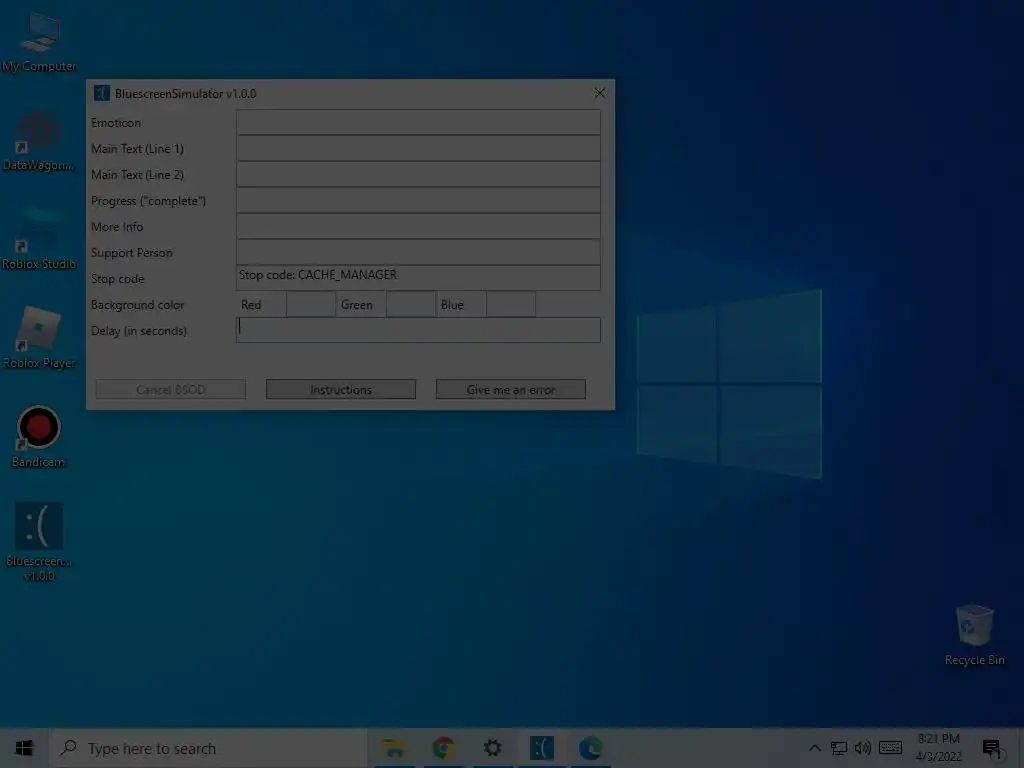
Task: Open the notification center icon
Action: click(x=992, y=748)
